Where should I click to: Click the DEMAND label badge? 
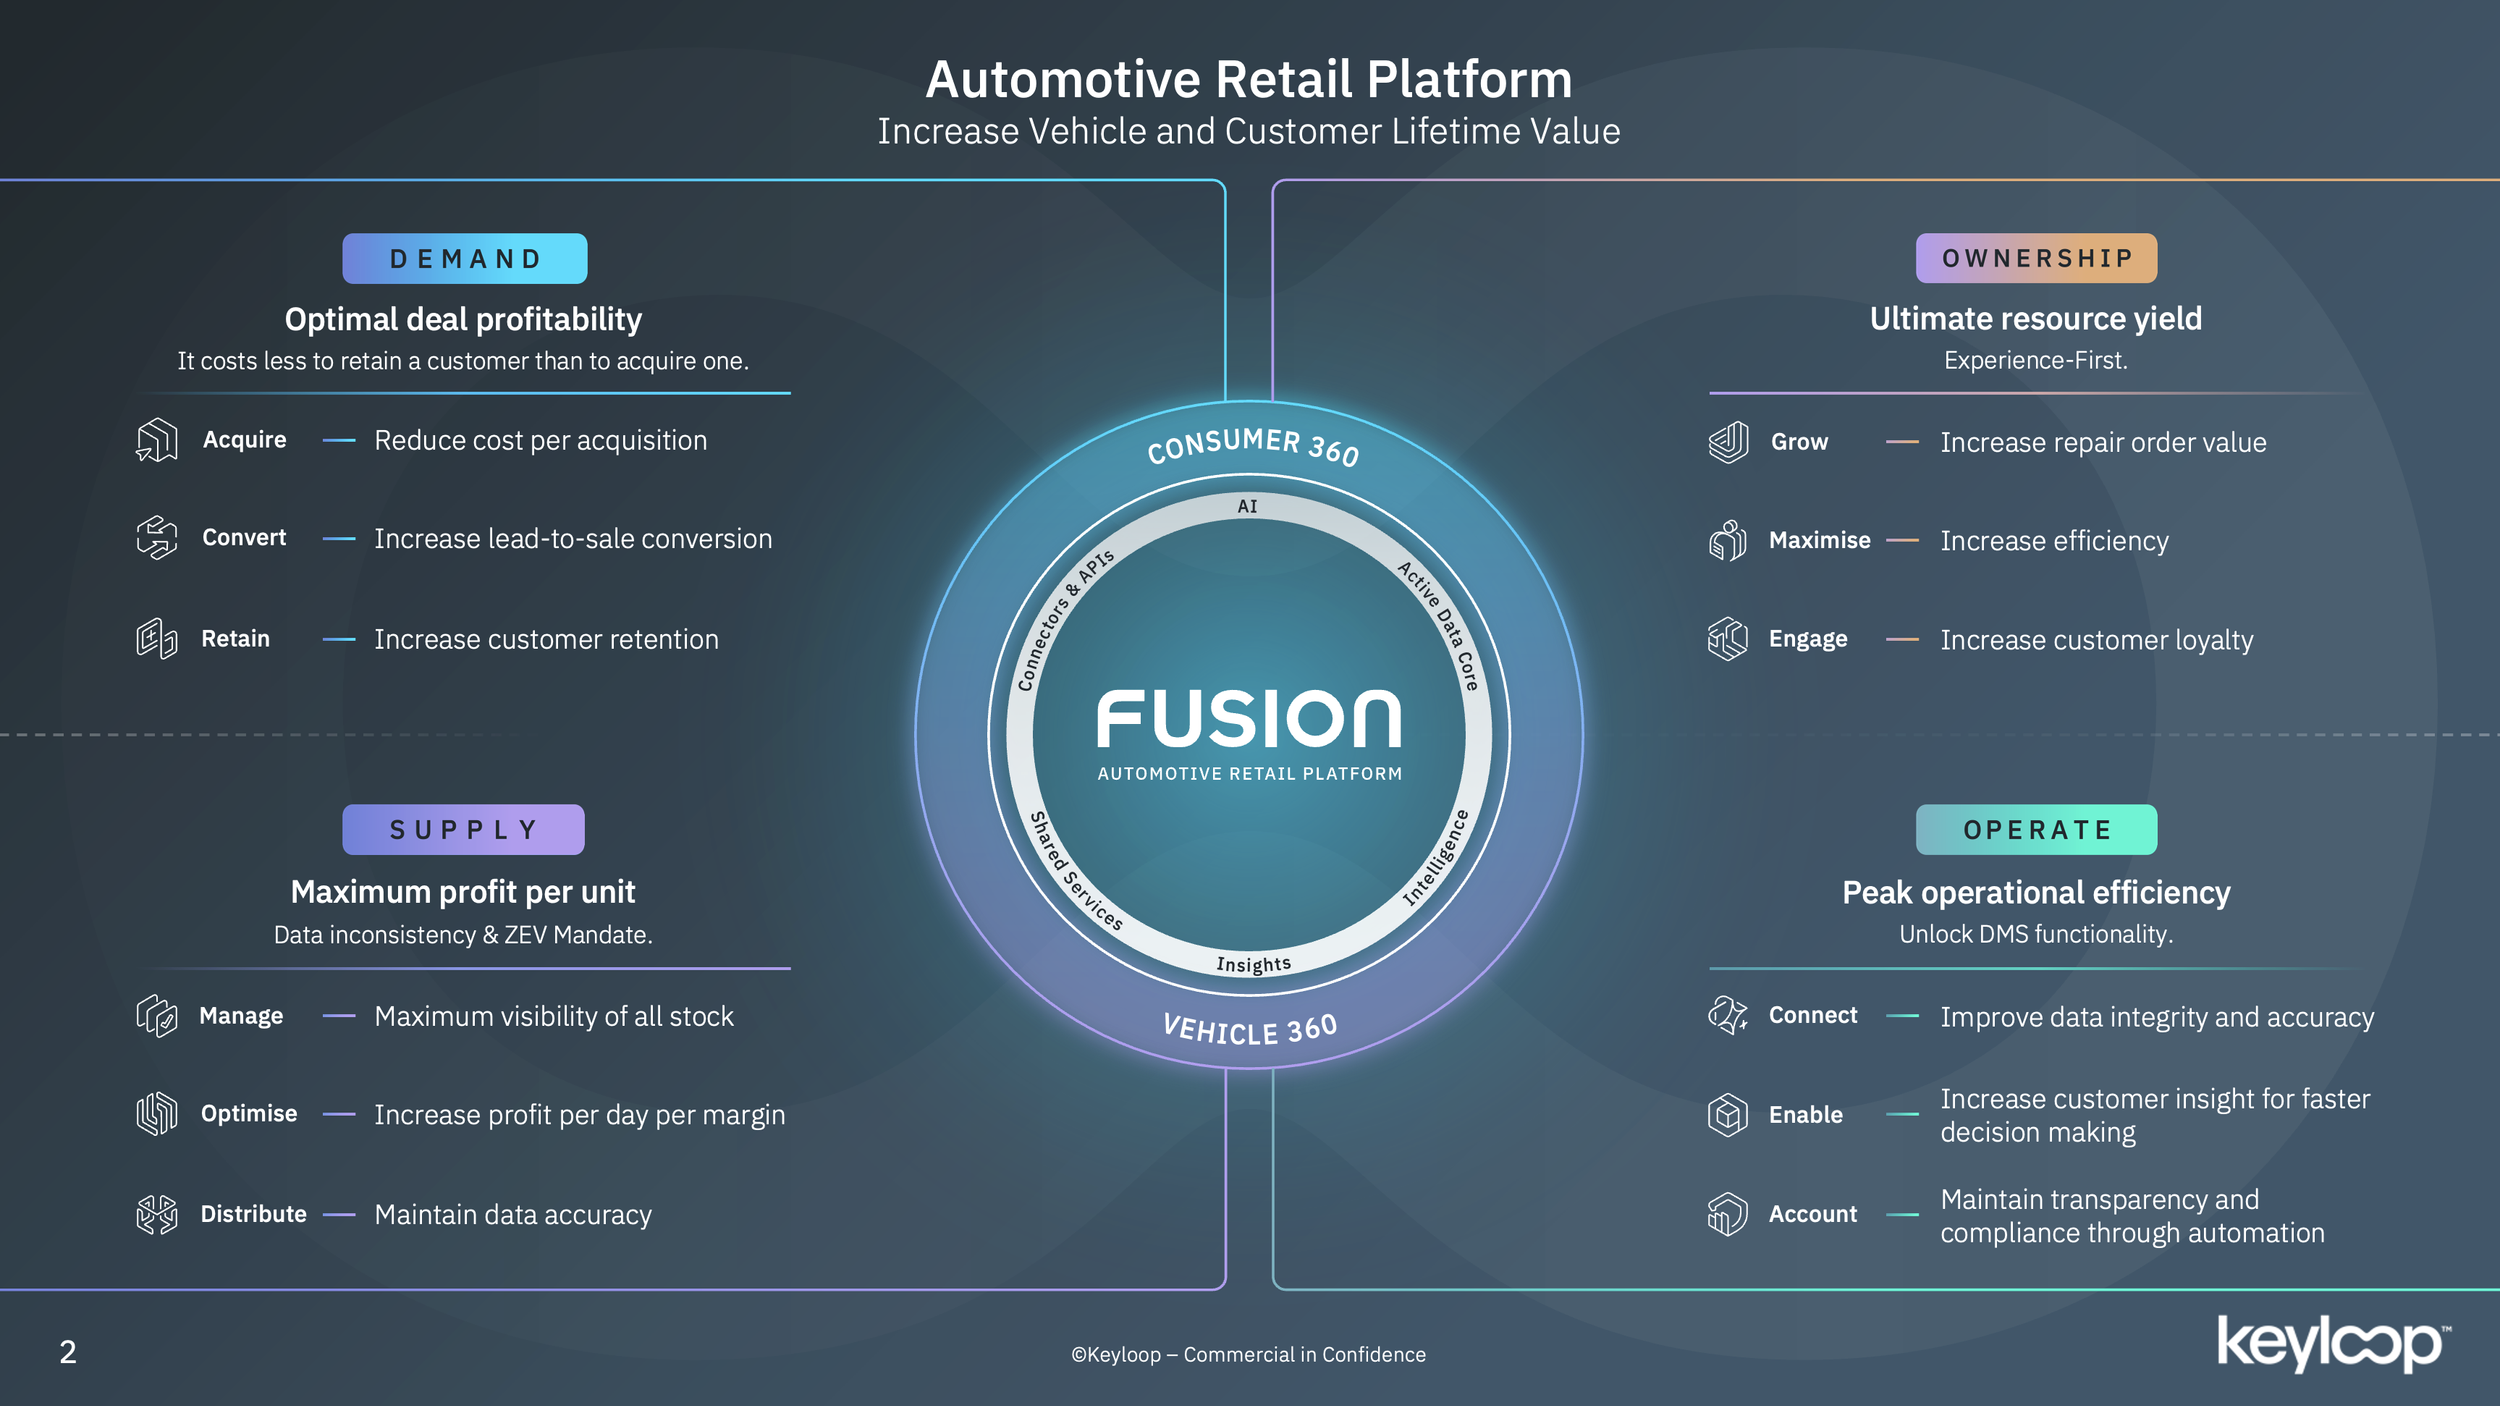pos(465,259)
